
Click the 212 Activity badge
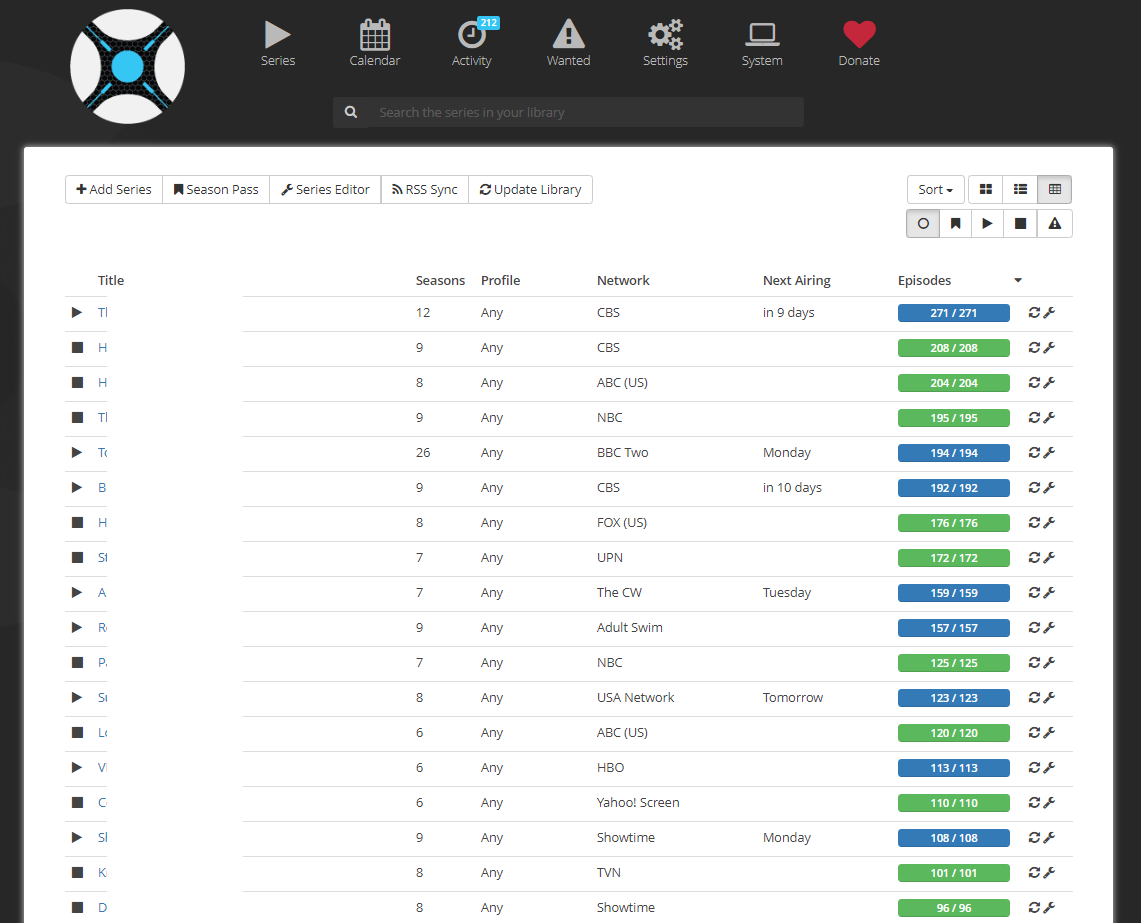pos(488,23)
